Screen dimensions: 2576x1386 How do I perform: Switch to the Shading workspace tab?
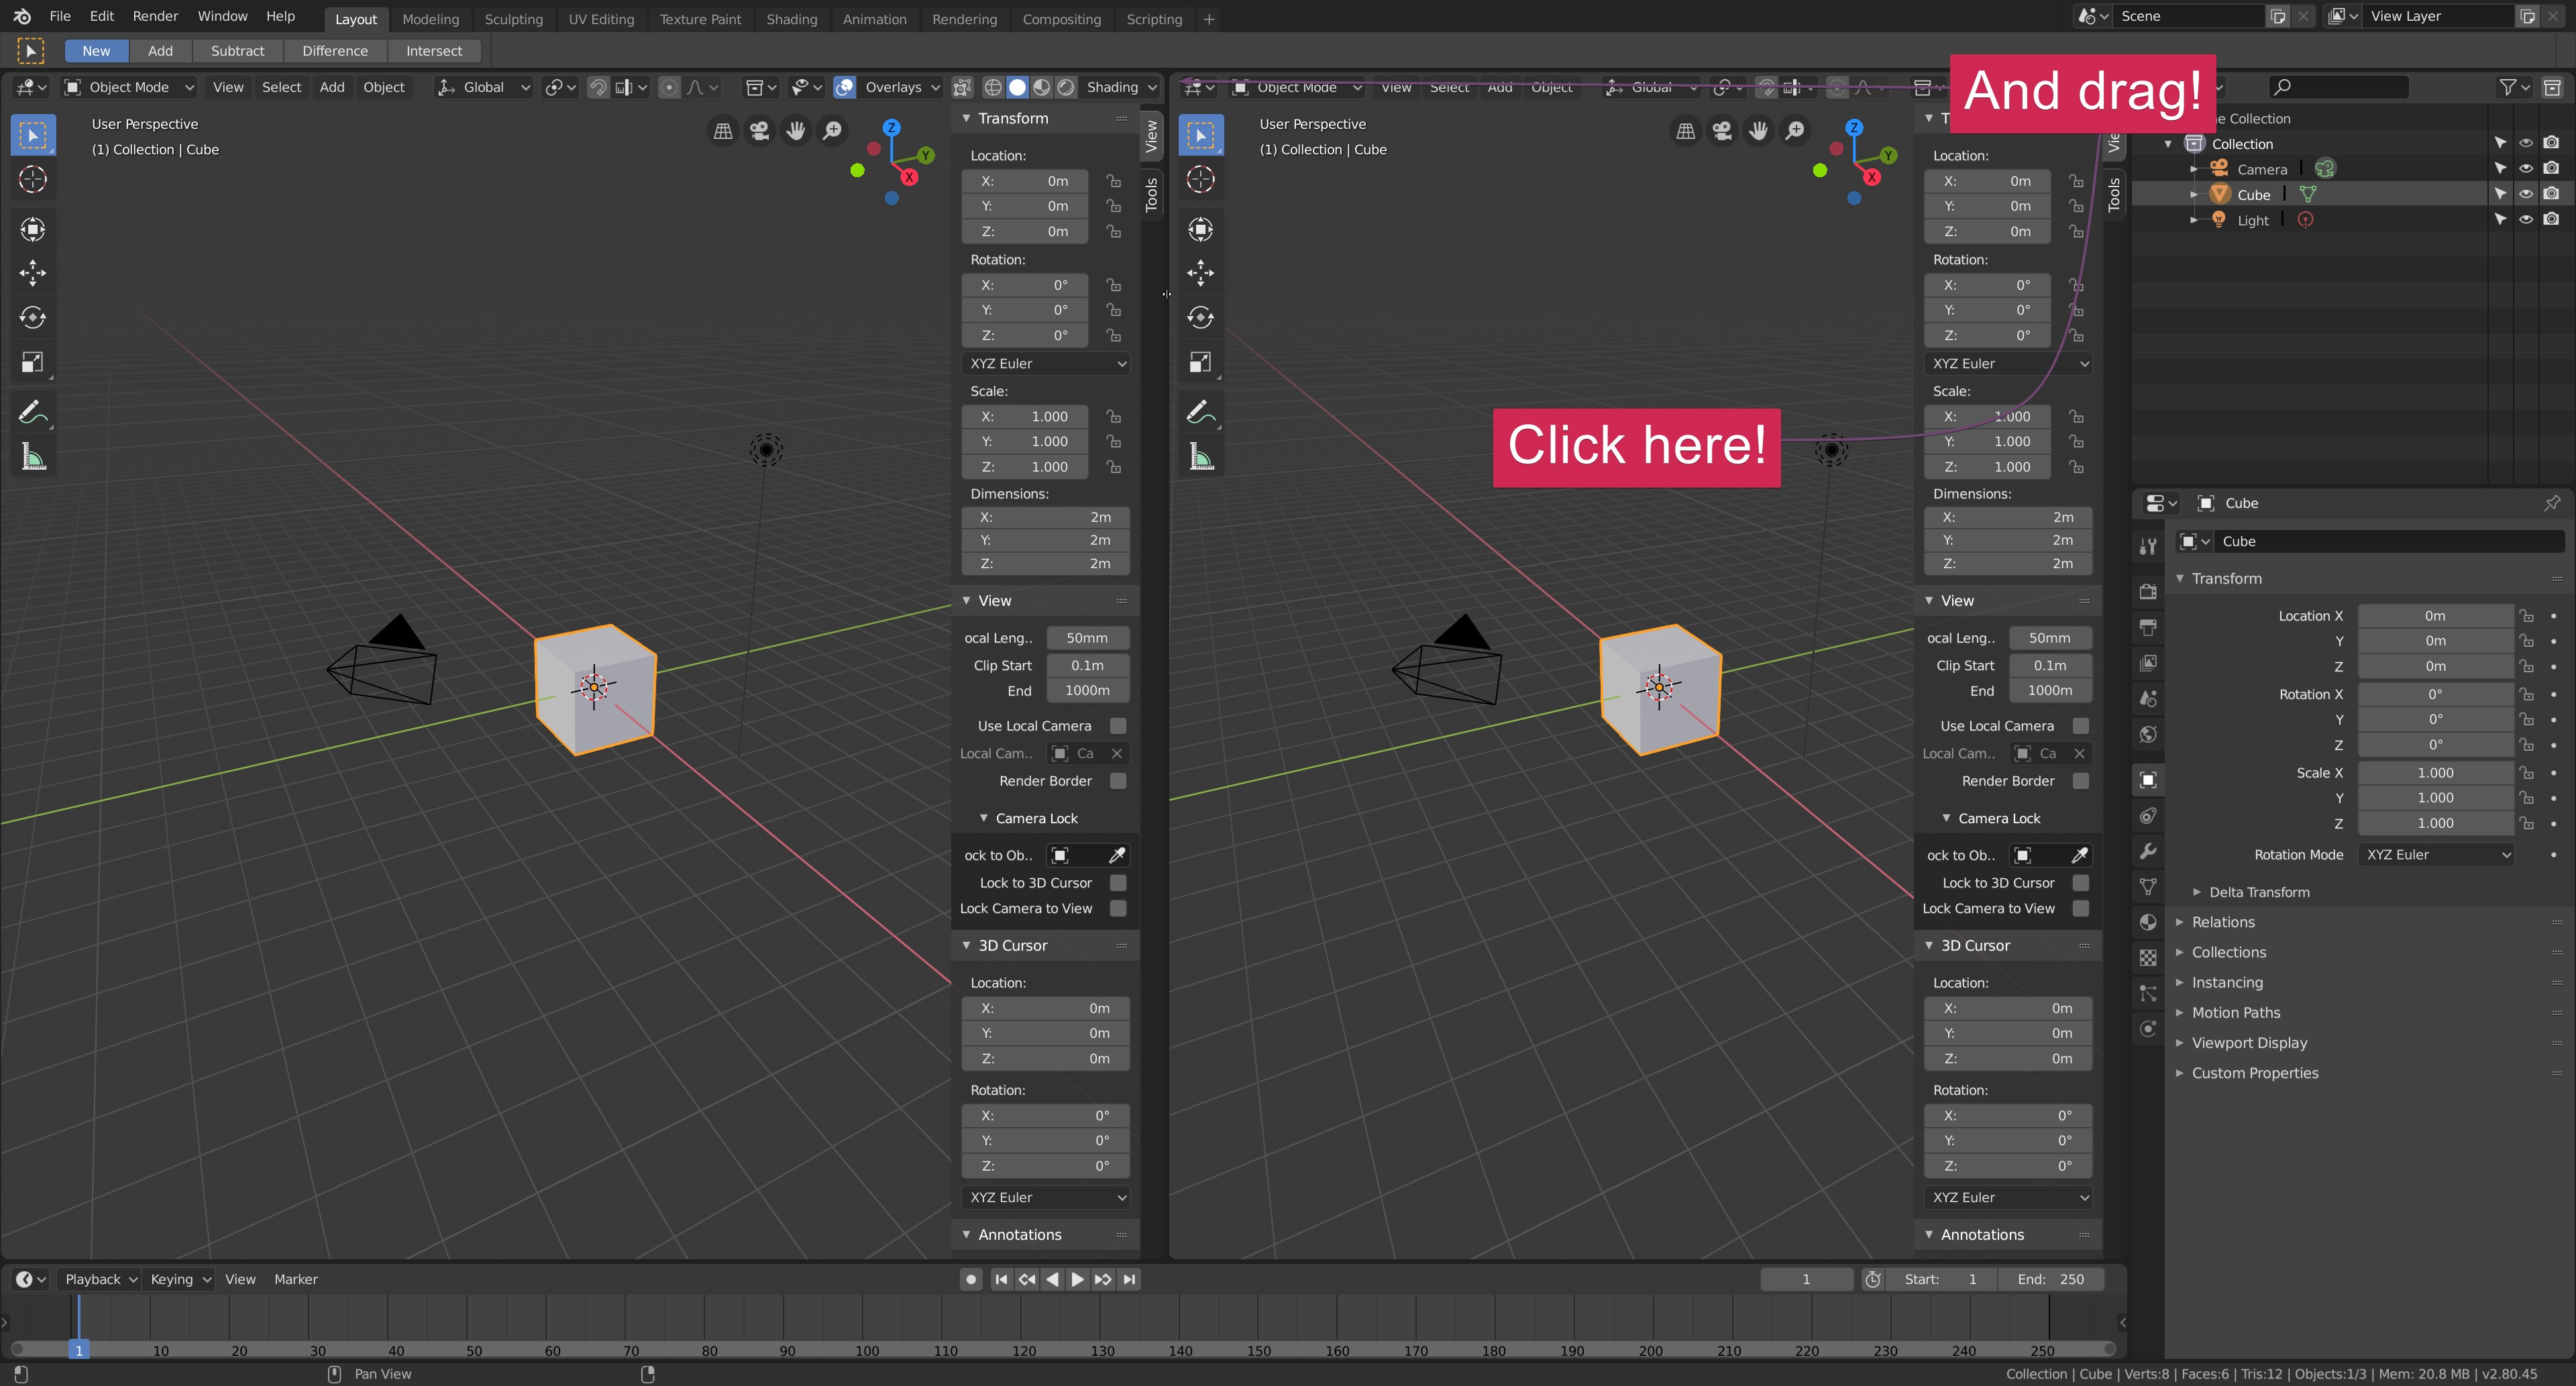(x=791, y=19)
